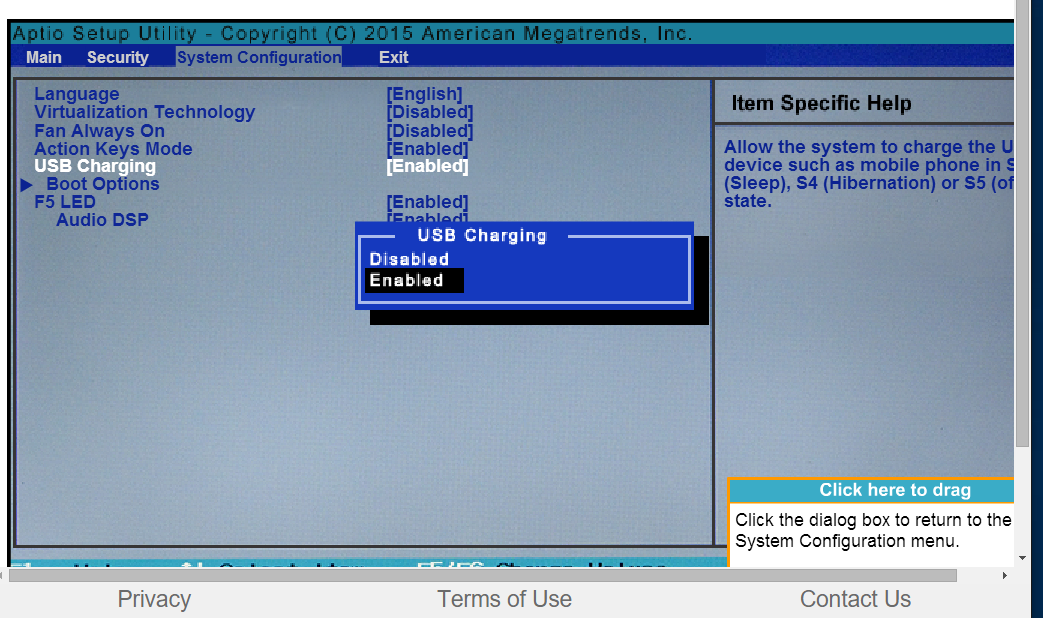Switch to the Main tab
The image size is (1043, 618).
coord(43,57)
